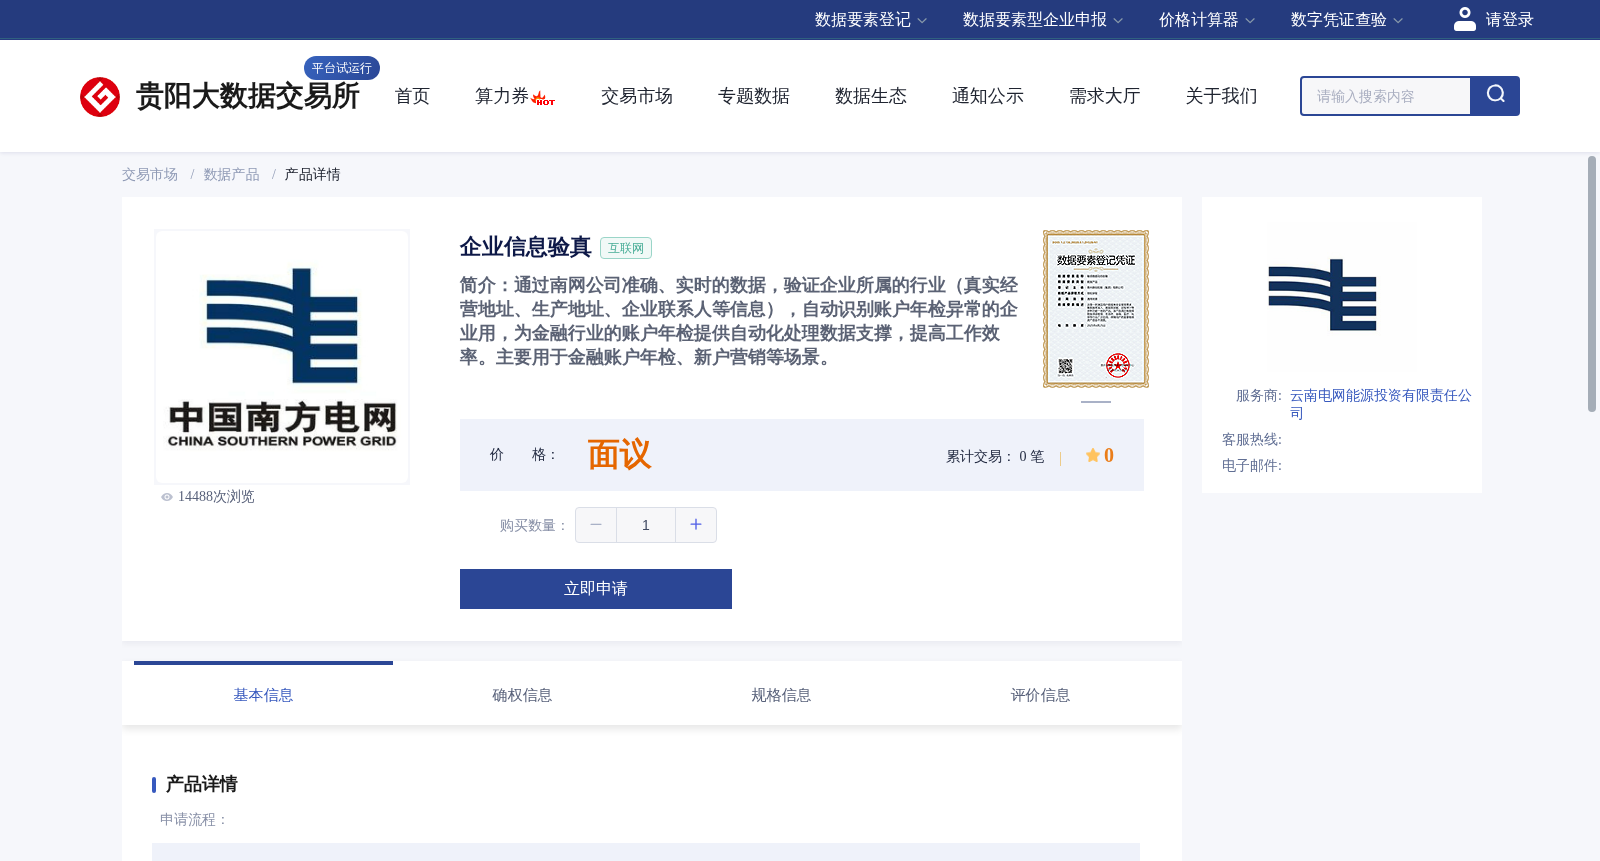This screenshot has height=861, width=1600.
Task: Increase purchase quantity with plus button
Action: 696,525
